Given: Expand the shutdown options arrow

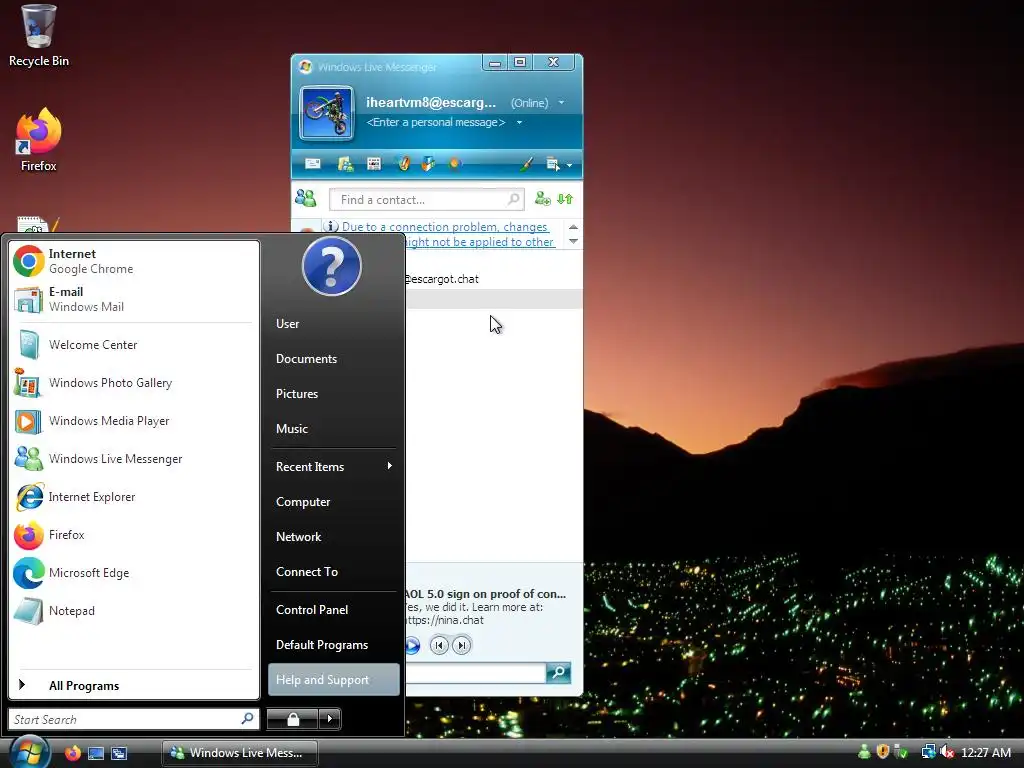Looking at the screenshot, I should click(x=330, y=719).
